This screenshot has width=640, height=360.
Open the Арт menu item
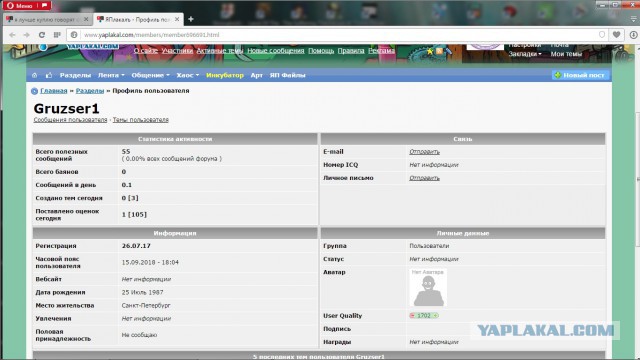pyautogui.click(x=256, y=75)
